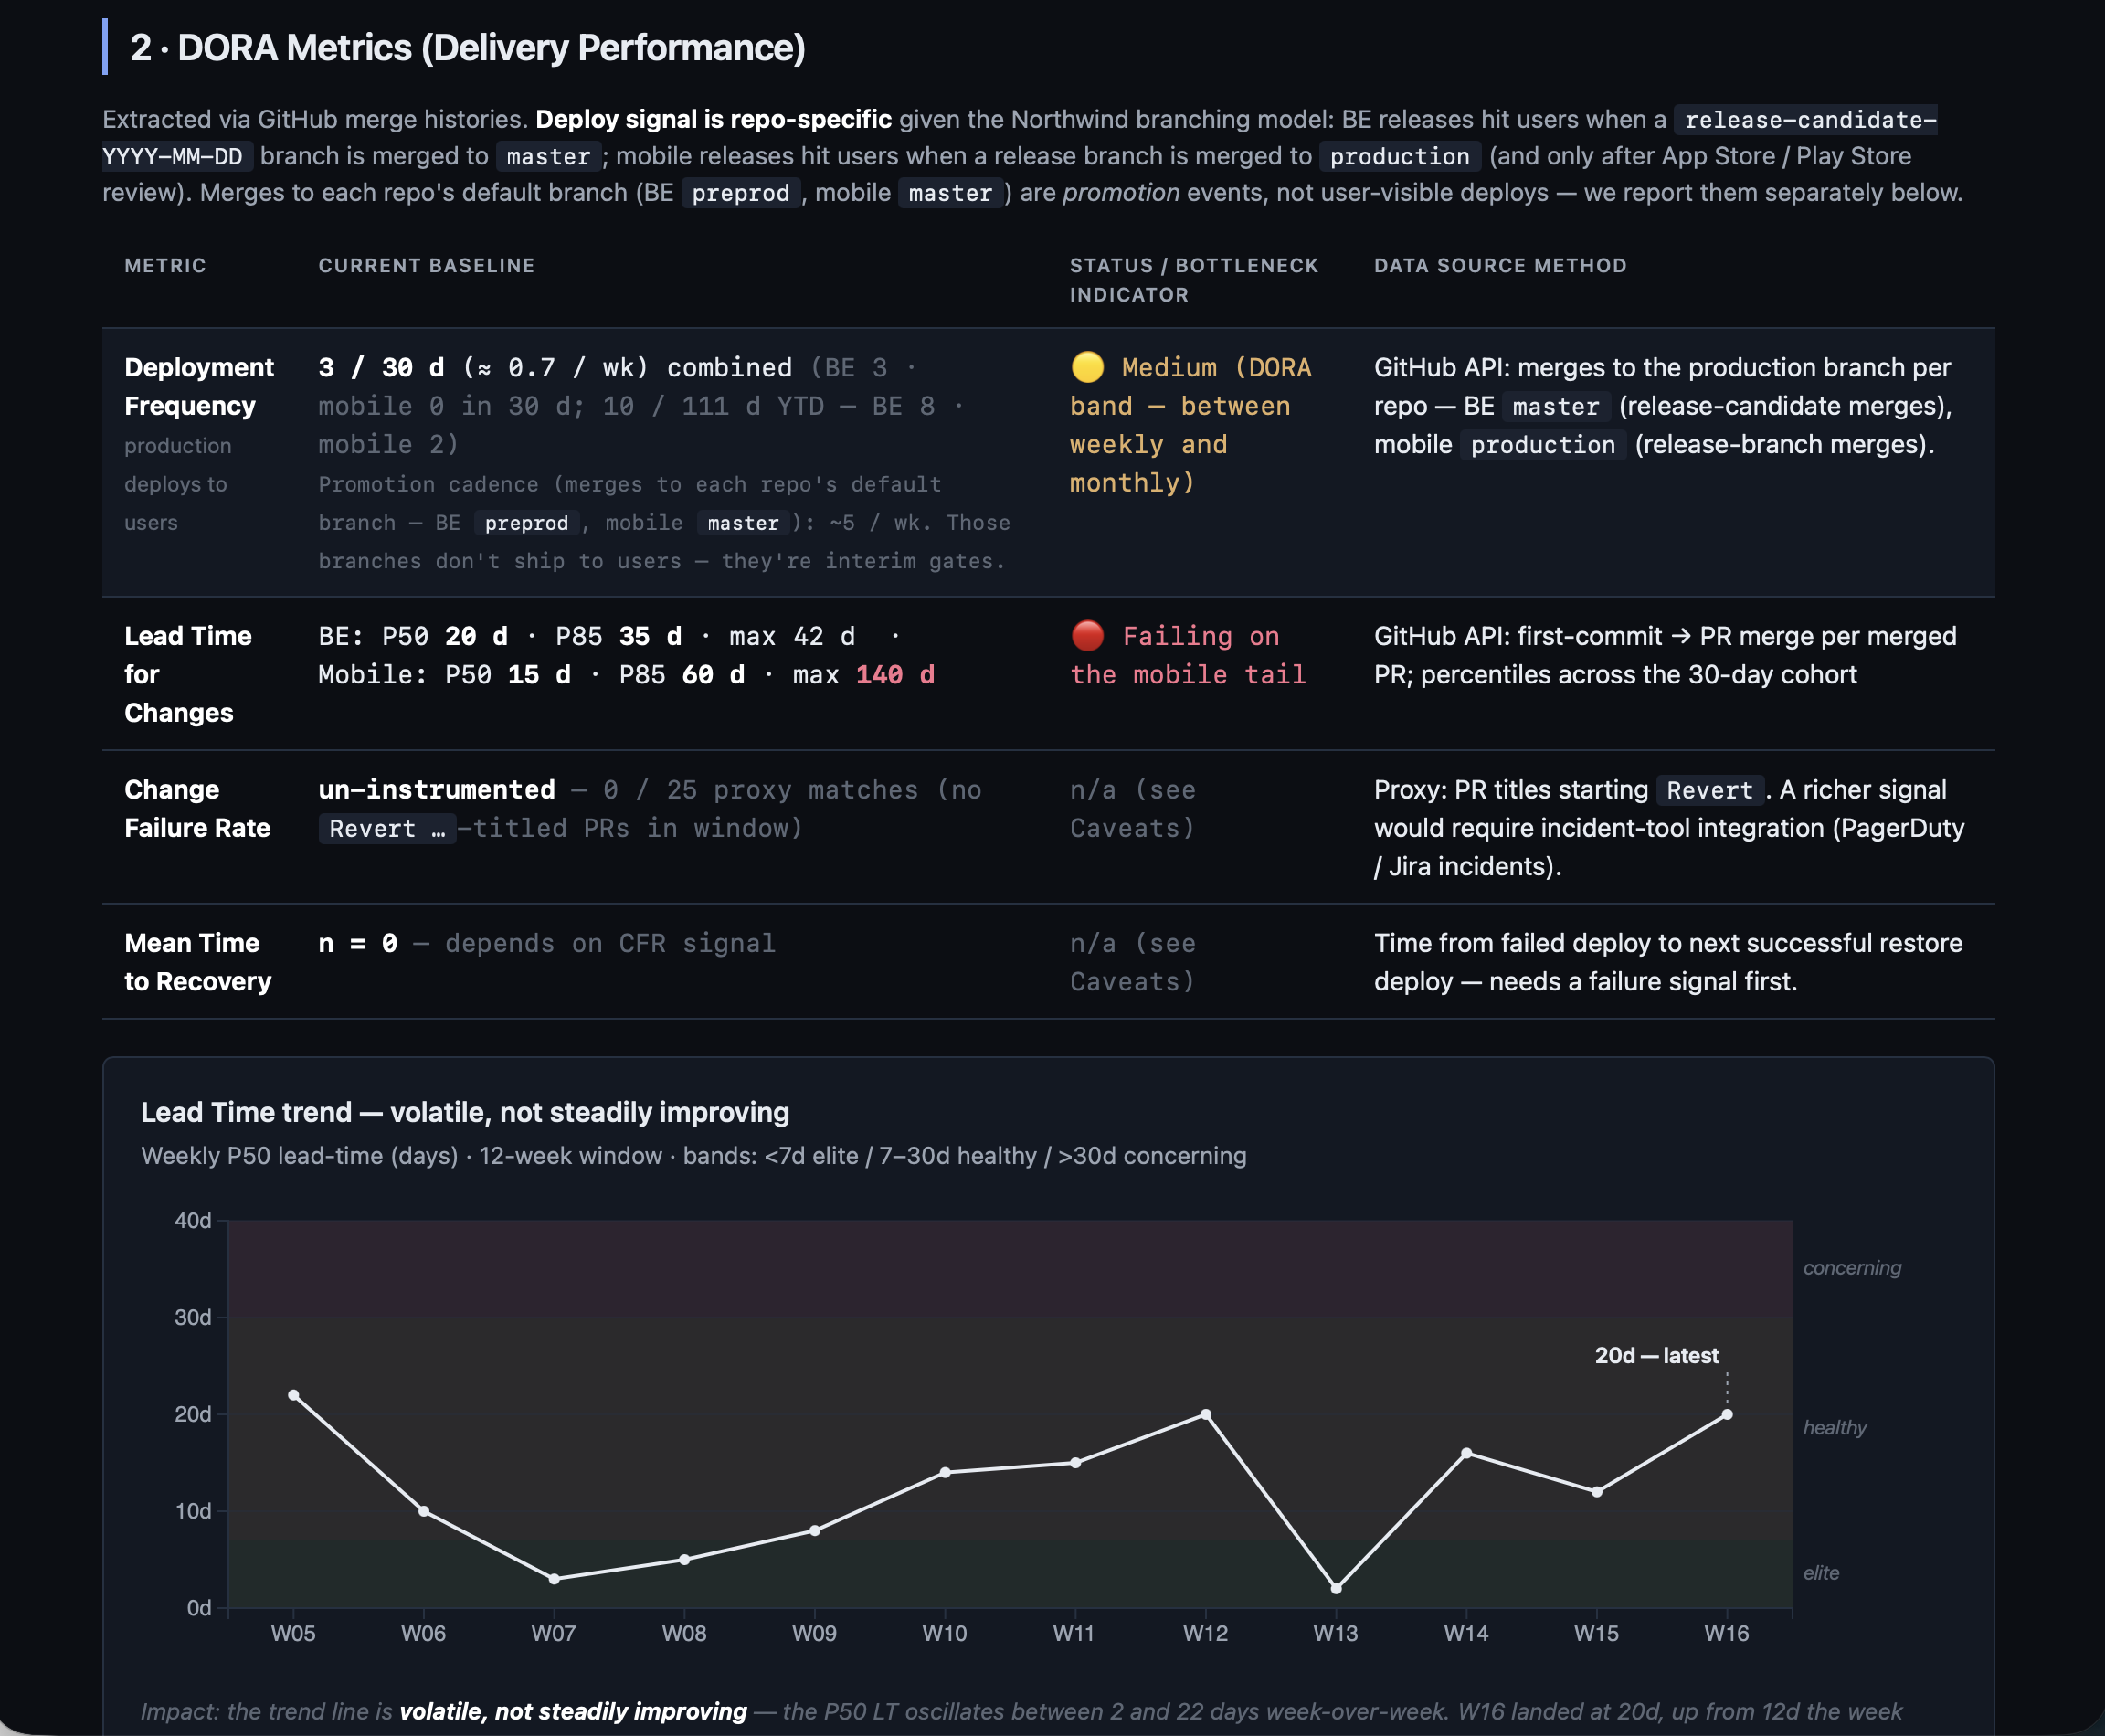Click the W05 data point on chart
2105x1736 pixels.
click(293, 1395)
